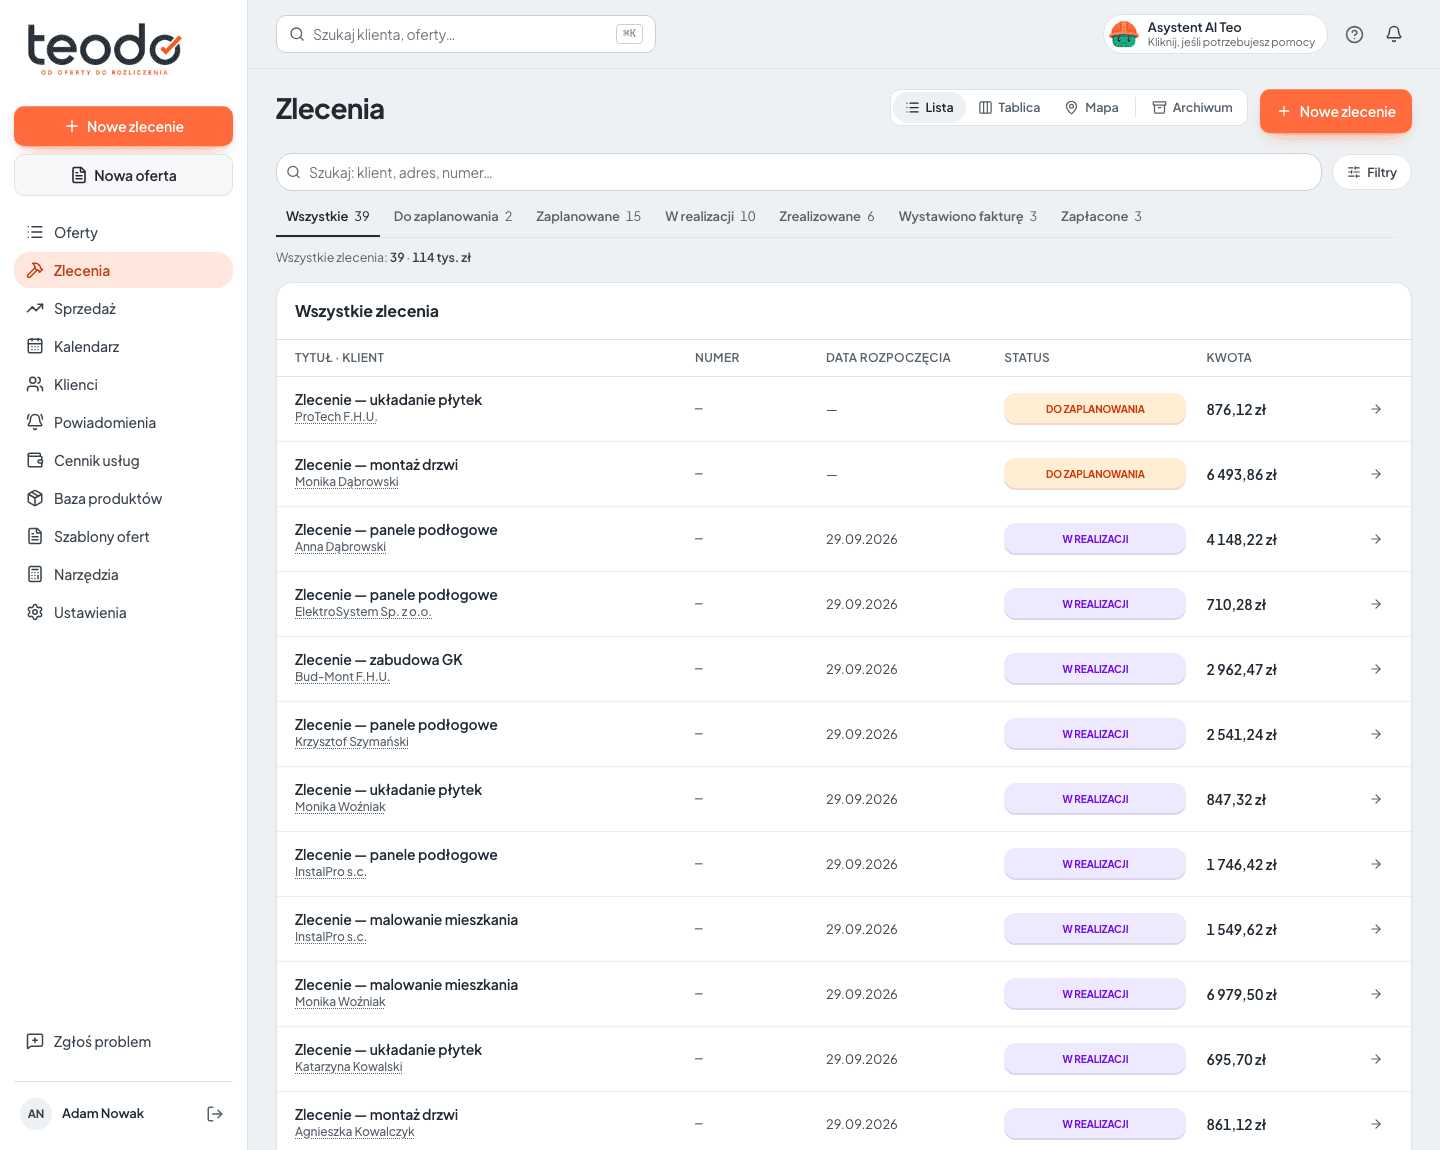The image size is (1440, 1150).
Task: Open W REALIZACJI status of zabudowa GK
Action: tap(1095, 669)
